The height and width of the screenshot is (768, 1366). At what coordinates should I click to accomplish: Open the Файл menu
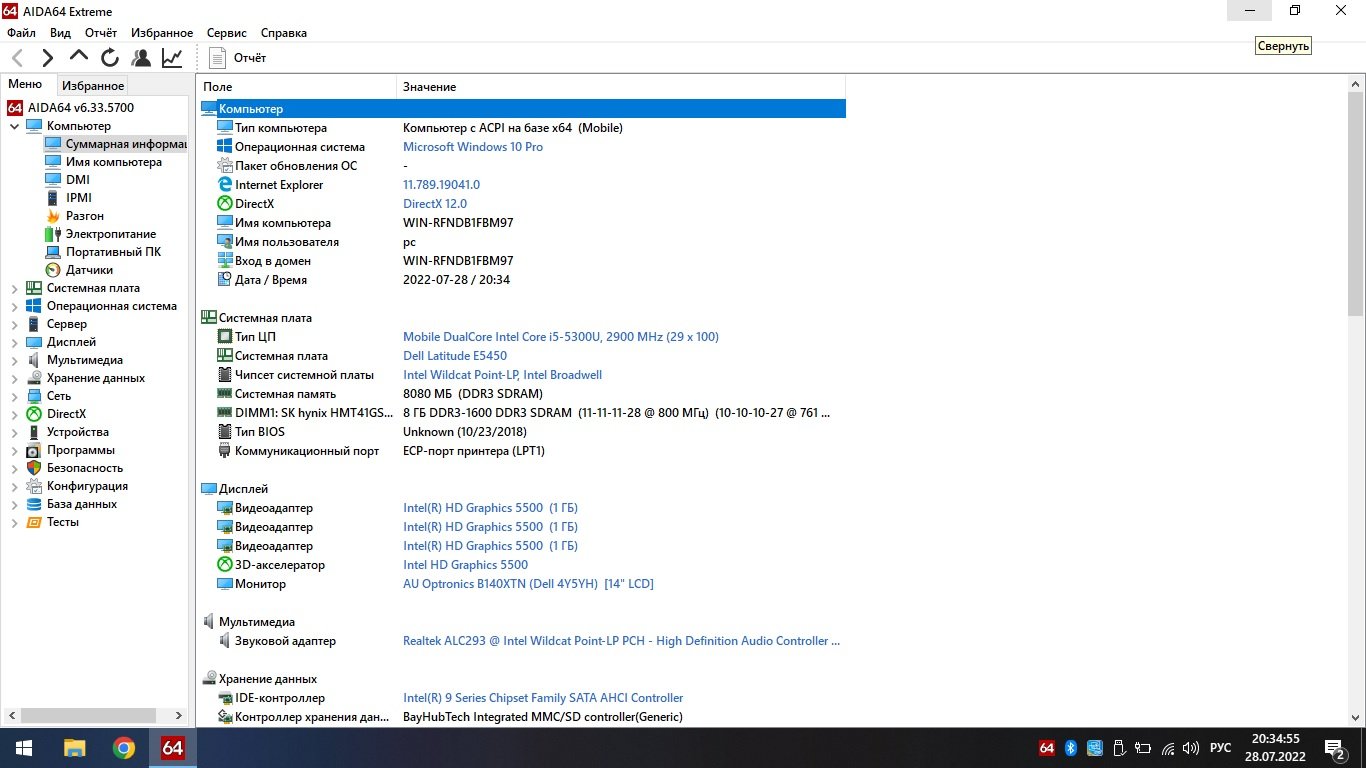pyautogui.click(x=21, y=33)
